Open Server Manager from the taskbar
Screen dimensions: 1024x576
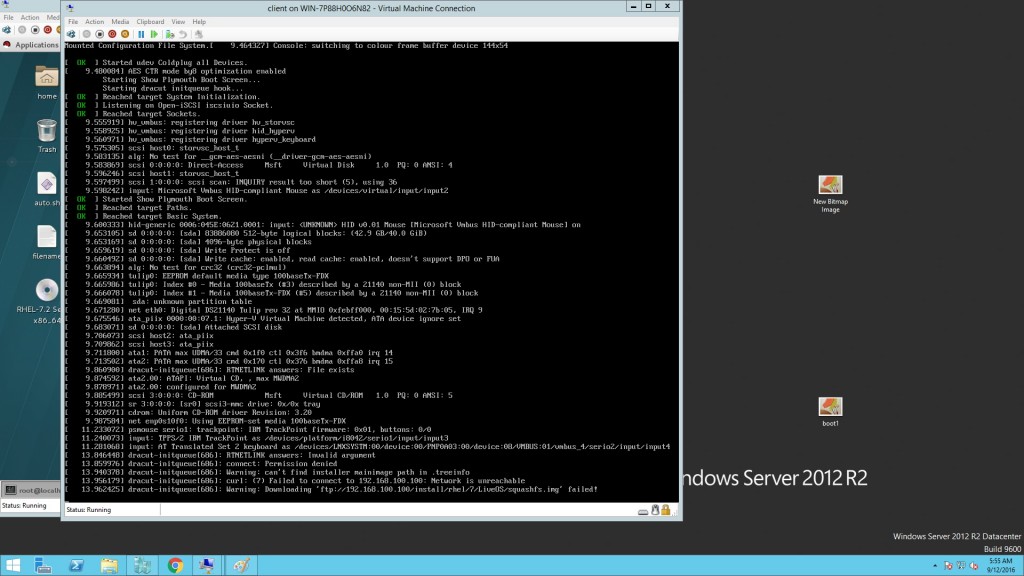pos(43,565)
